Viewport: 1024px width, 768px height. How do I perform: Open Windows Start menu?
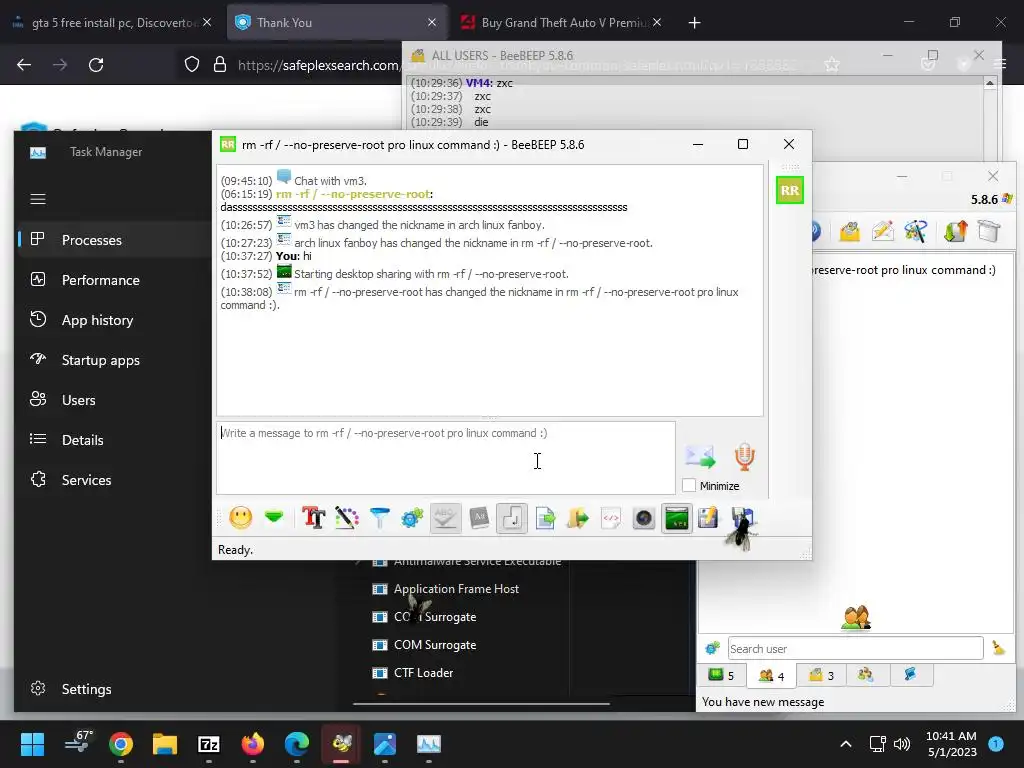tap(32, 744)
